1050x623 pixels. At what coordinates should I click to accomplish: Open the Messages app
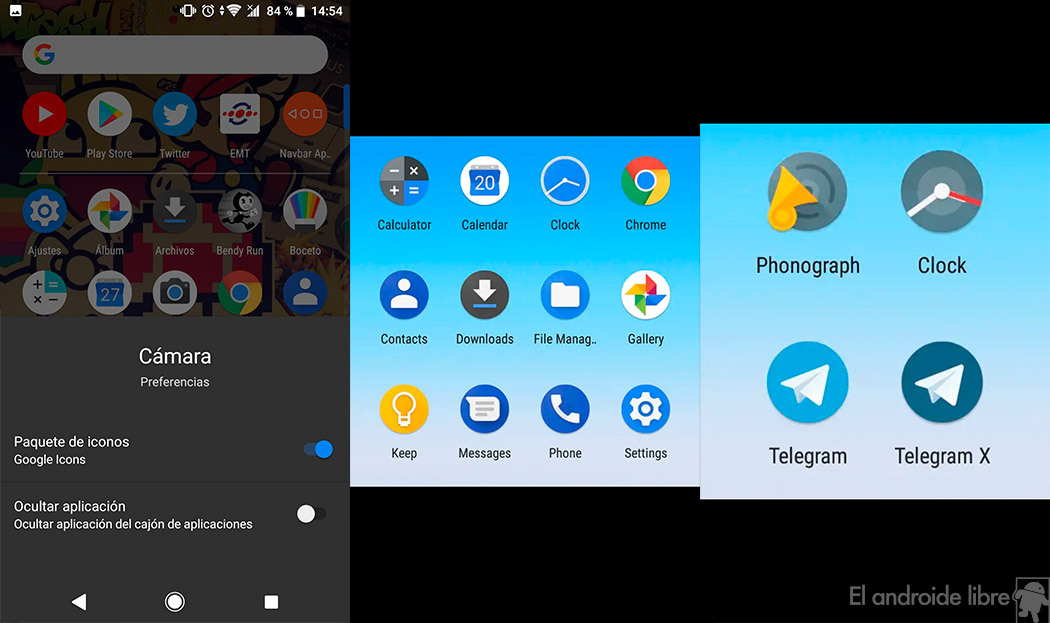tap(484, 409)
